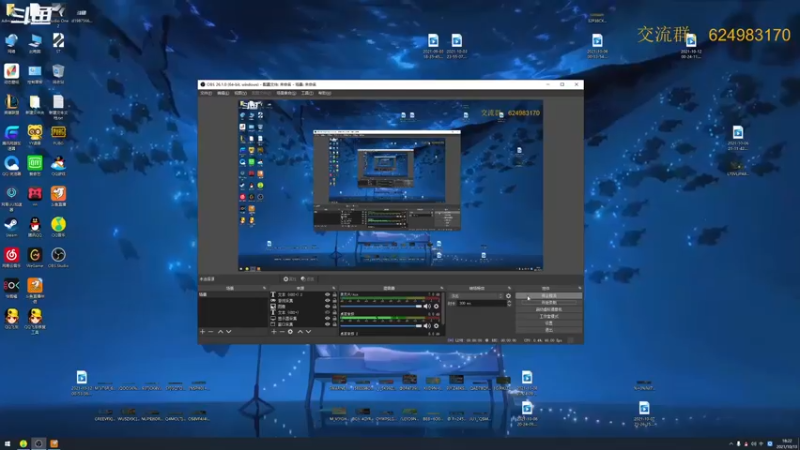Hide the 显示器采集 display capture source
The height and width of the screenshot is (450, 800).
click(328, 318)
